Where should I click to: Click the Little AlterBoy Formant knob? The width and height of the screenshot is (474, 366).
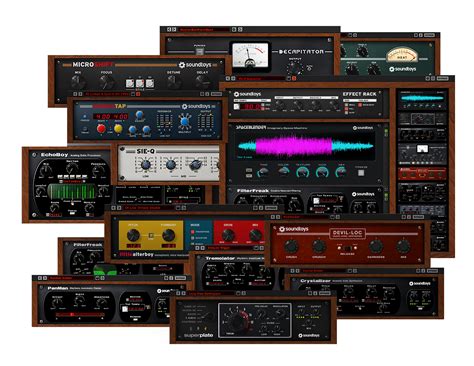point(168,235)
